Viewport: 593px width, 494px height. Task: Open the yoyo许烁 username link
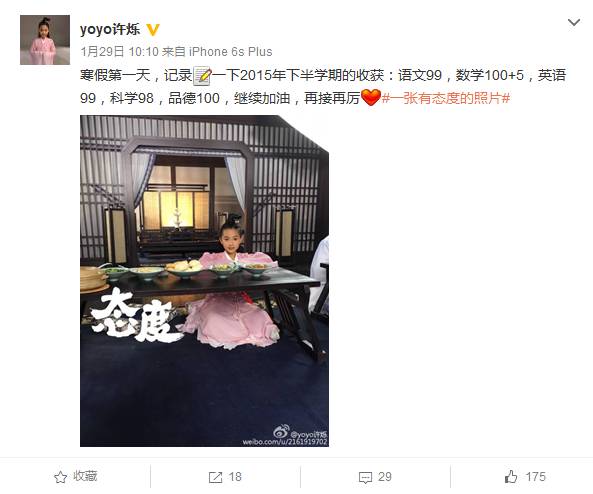[x=110, y=29]
